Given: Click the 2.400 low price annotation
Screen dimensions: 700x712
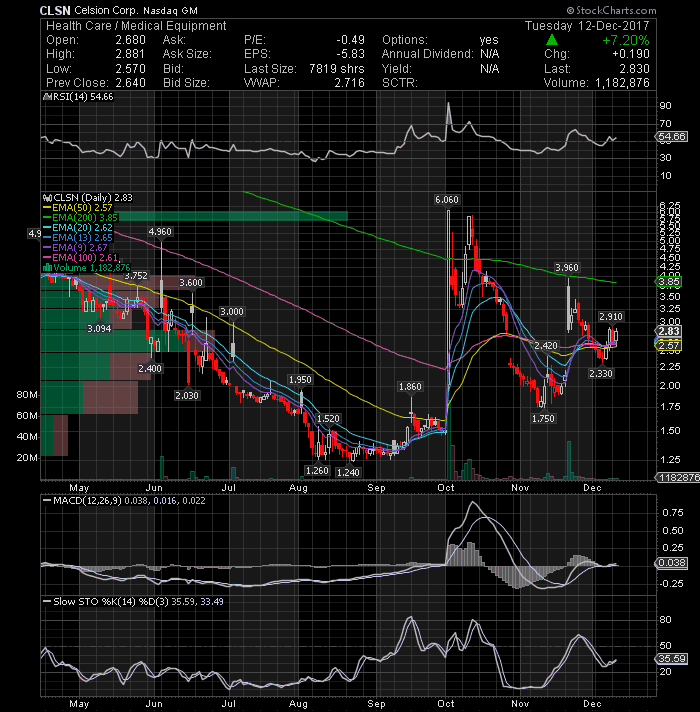Looking at the screenshot, I should [150, 368].
